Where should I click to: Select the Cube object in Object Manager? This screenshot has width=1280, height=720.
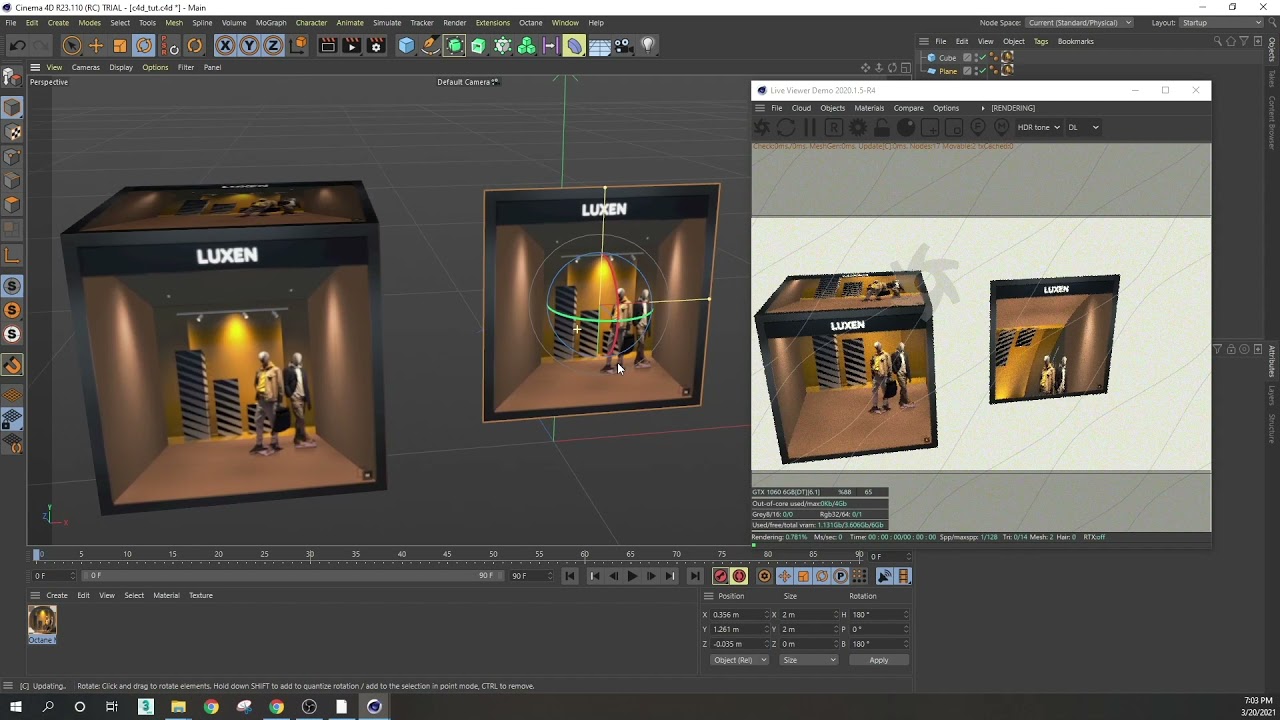[947, 58]
